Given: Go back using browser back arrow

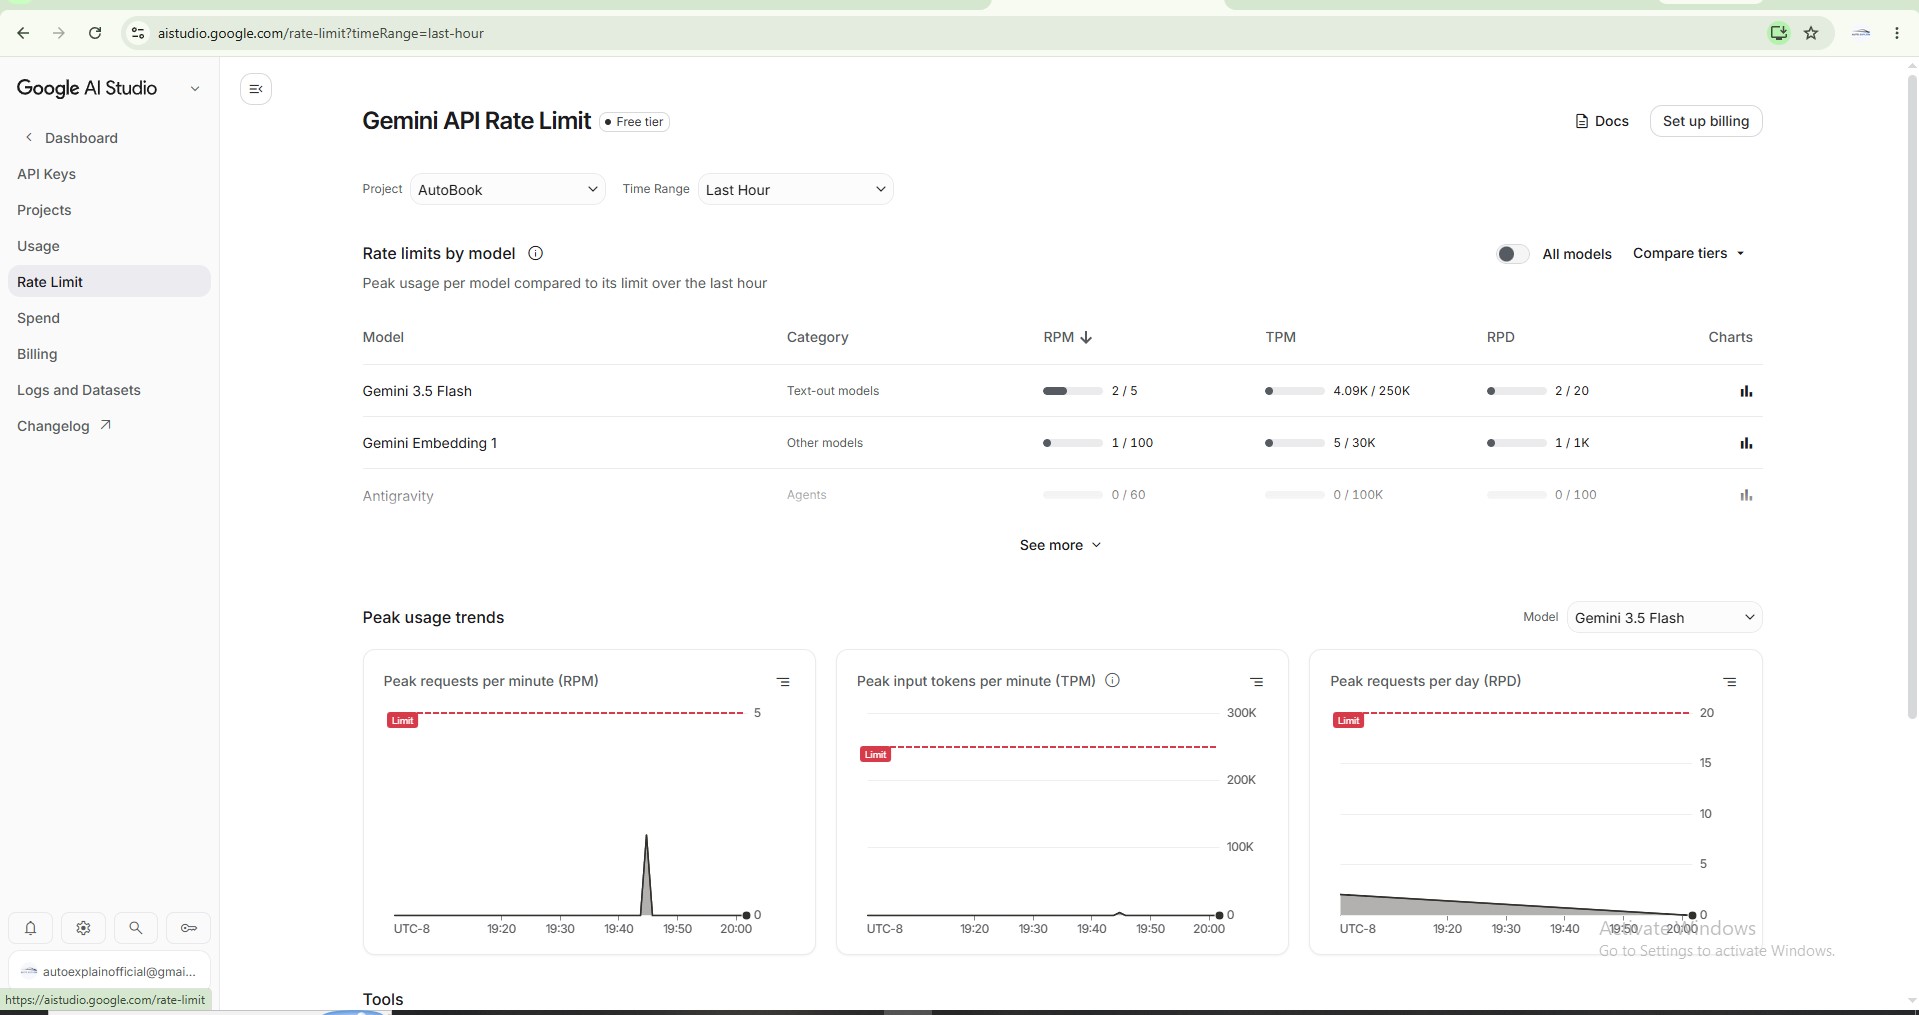Looking at the screenshot, I should [x=23, y=33].
